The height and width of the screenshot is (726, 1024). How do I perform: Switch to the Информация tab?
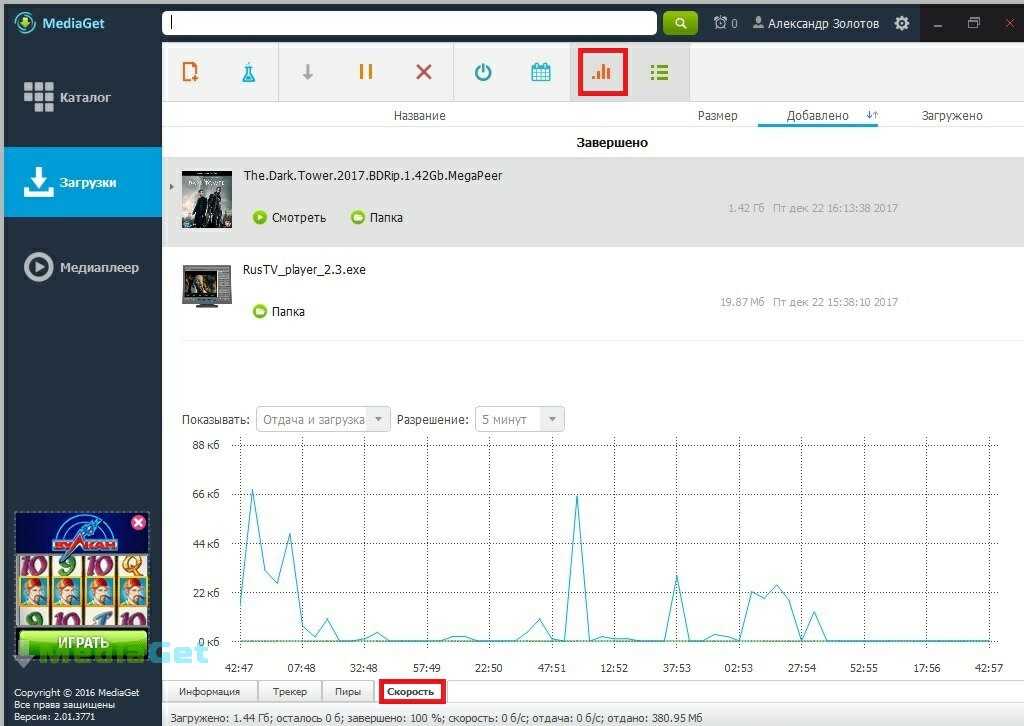point(210,691)
